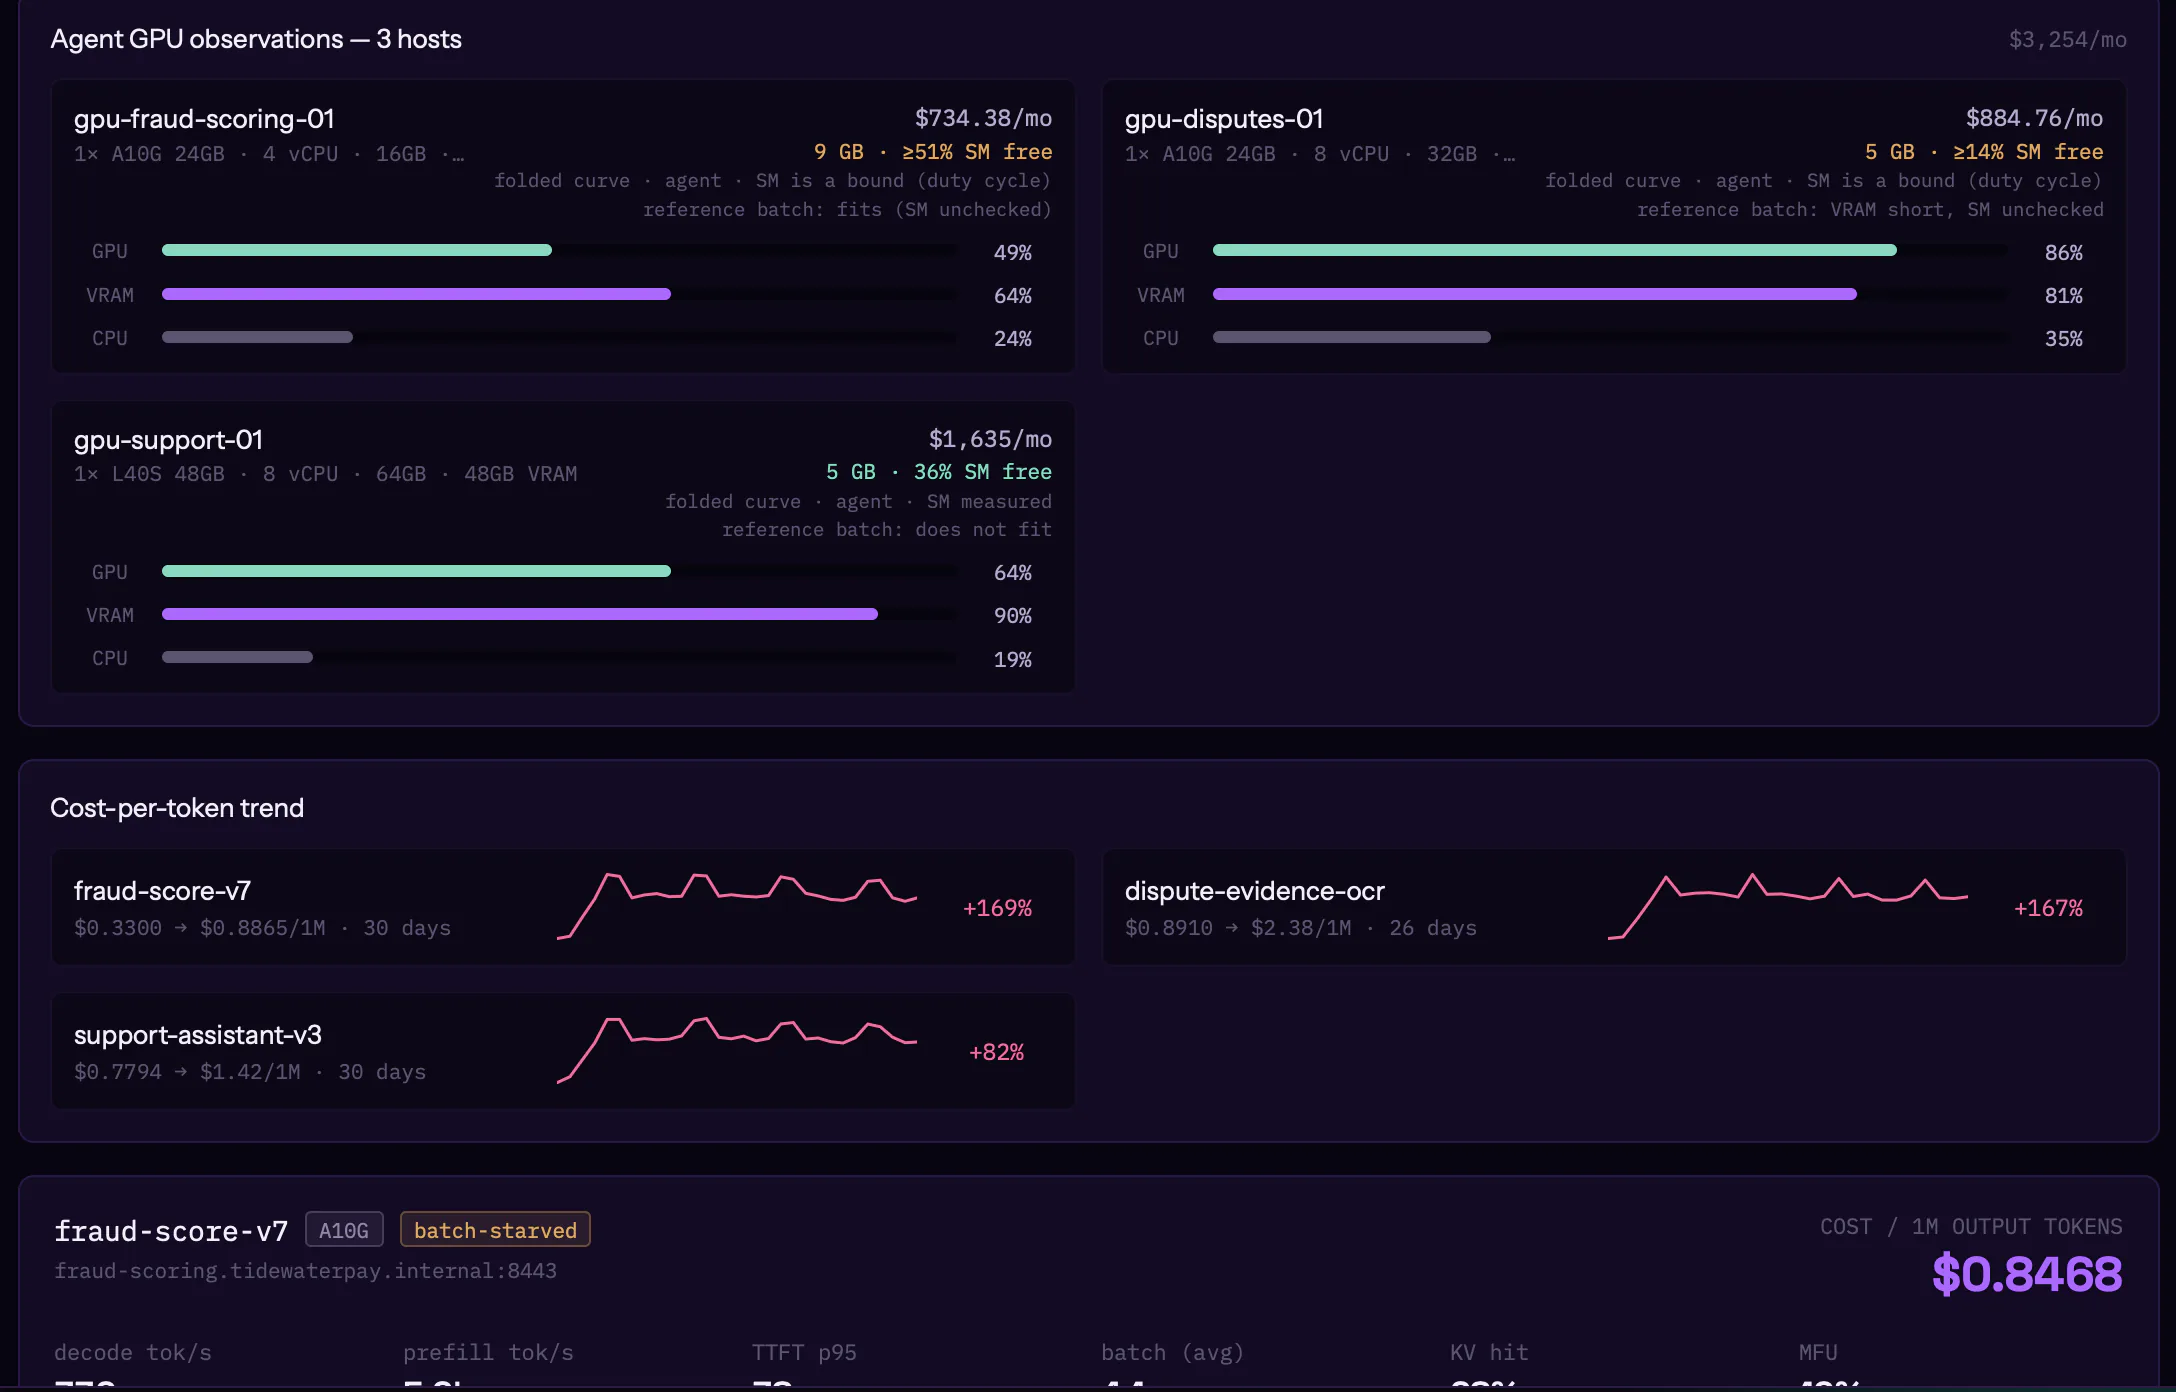Viewport: 2176px width, 1392px height.
Task: Click the '1× A10G 24GB · 8 vCPU' specs line
Action: coord(1320,154)
